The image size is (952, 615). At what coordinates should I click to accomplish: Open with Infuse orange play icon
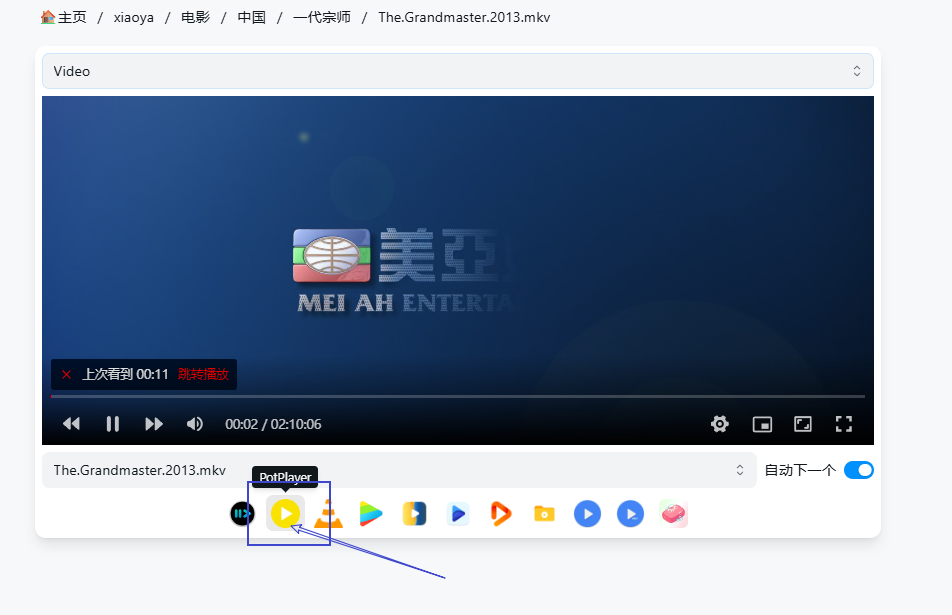tap(501, 514)
